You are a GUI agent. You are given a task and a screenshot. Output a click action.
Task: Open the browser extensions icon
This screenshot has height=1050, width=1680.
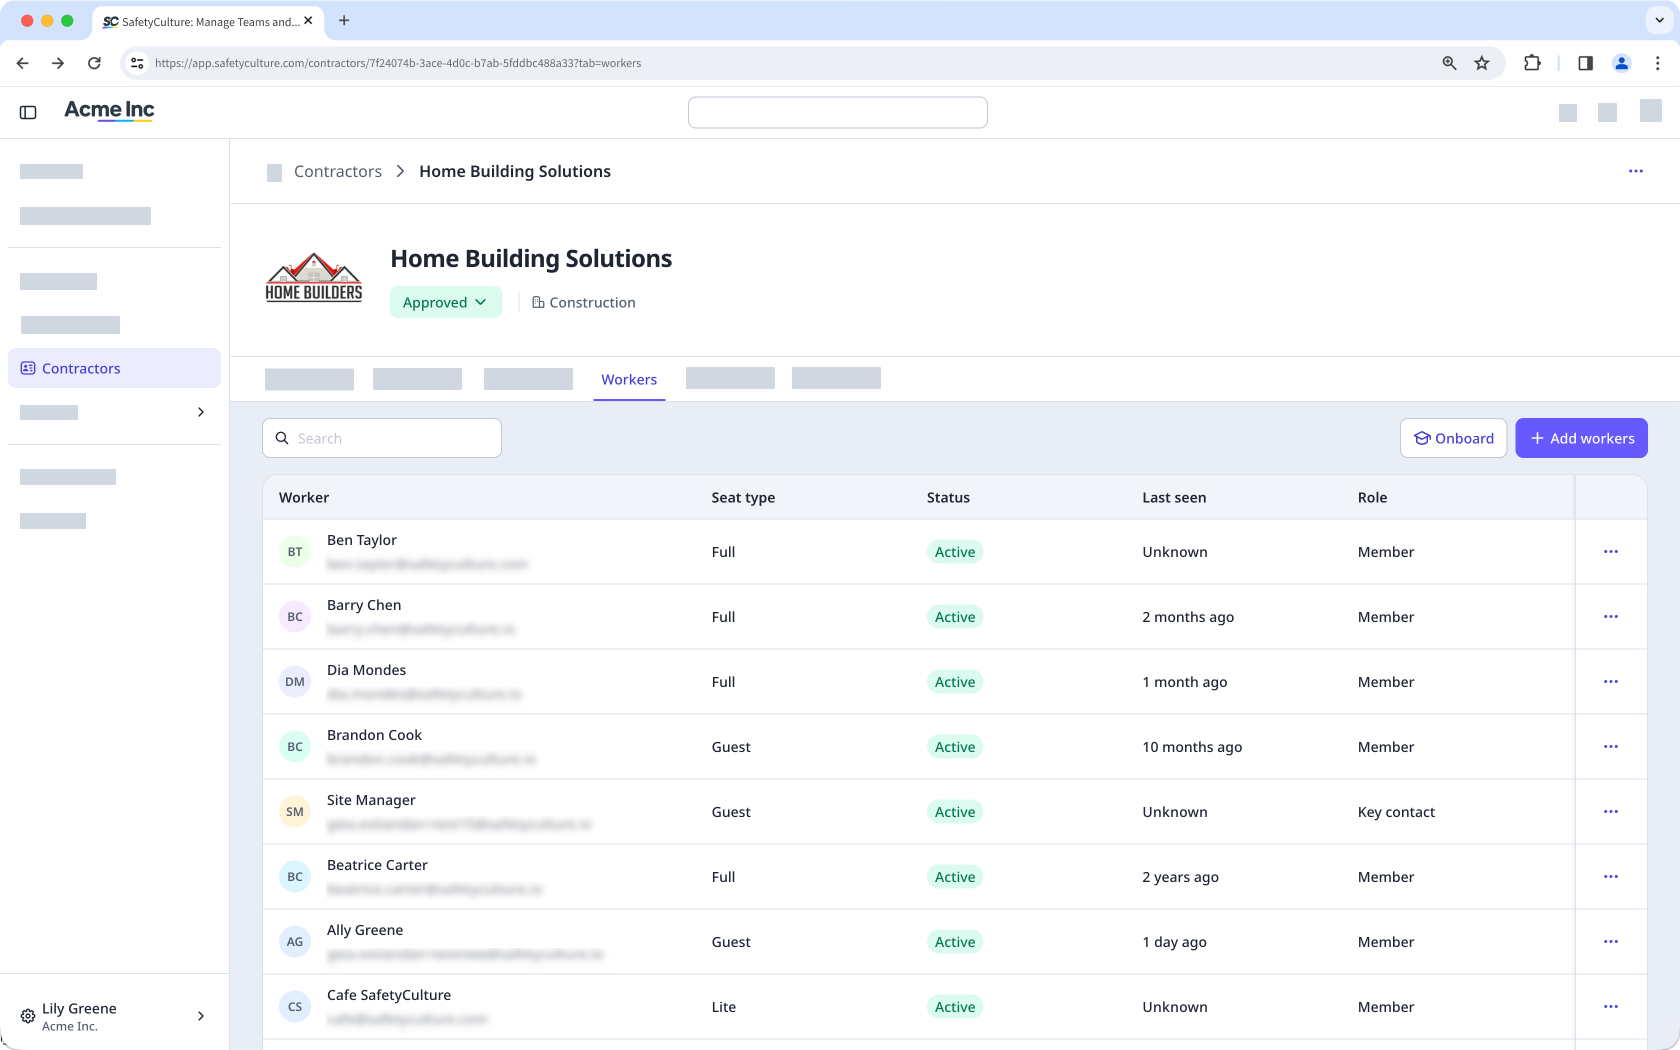pos(1532,63)
